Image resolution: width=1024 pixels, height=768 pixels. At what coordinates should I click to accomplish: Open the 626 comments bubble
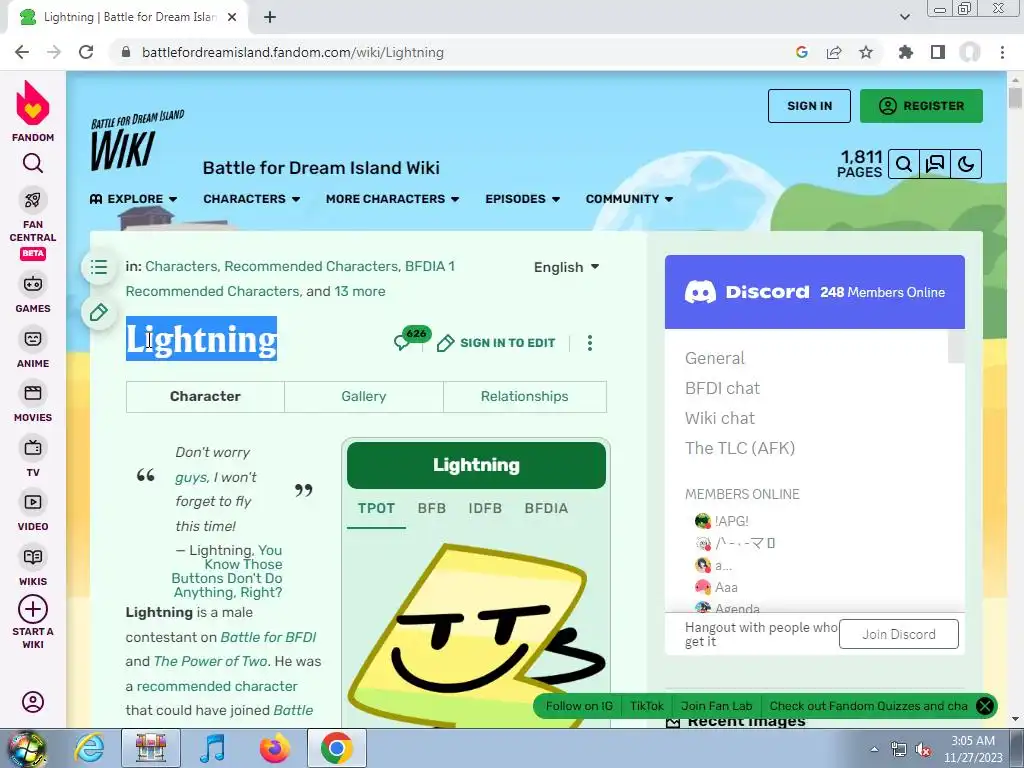coord(411,338)
